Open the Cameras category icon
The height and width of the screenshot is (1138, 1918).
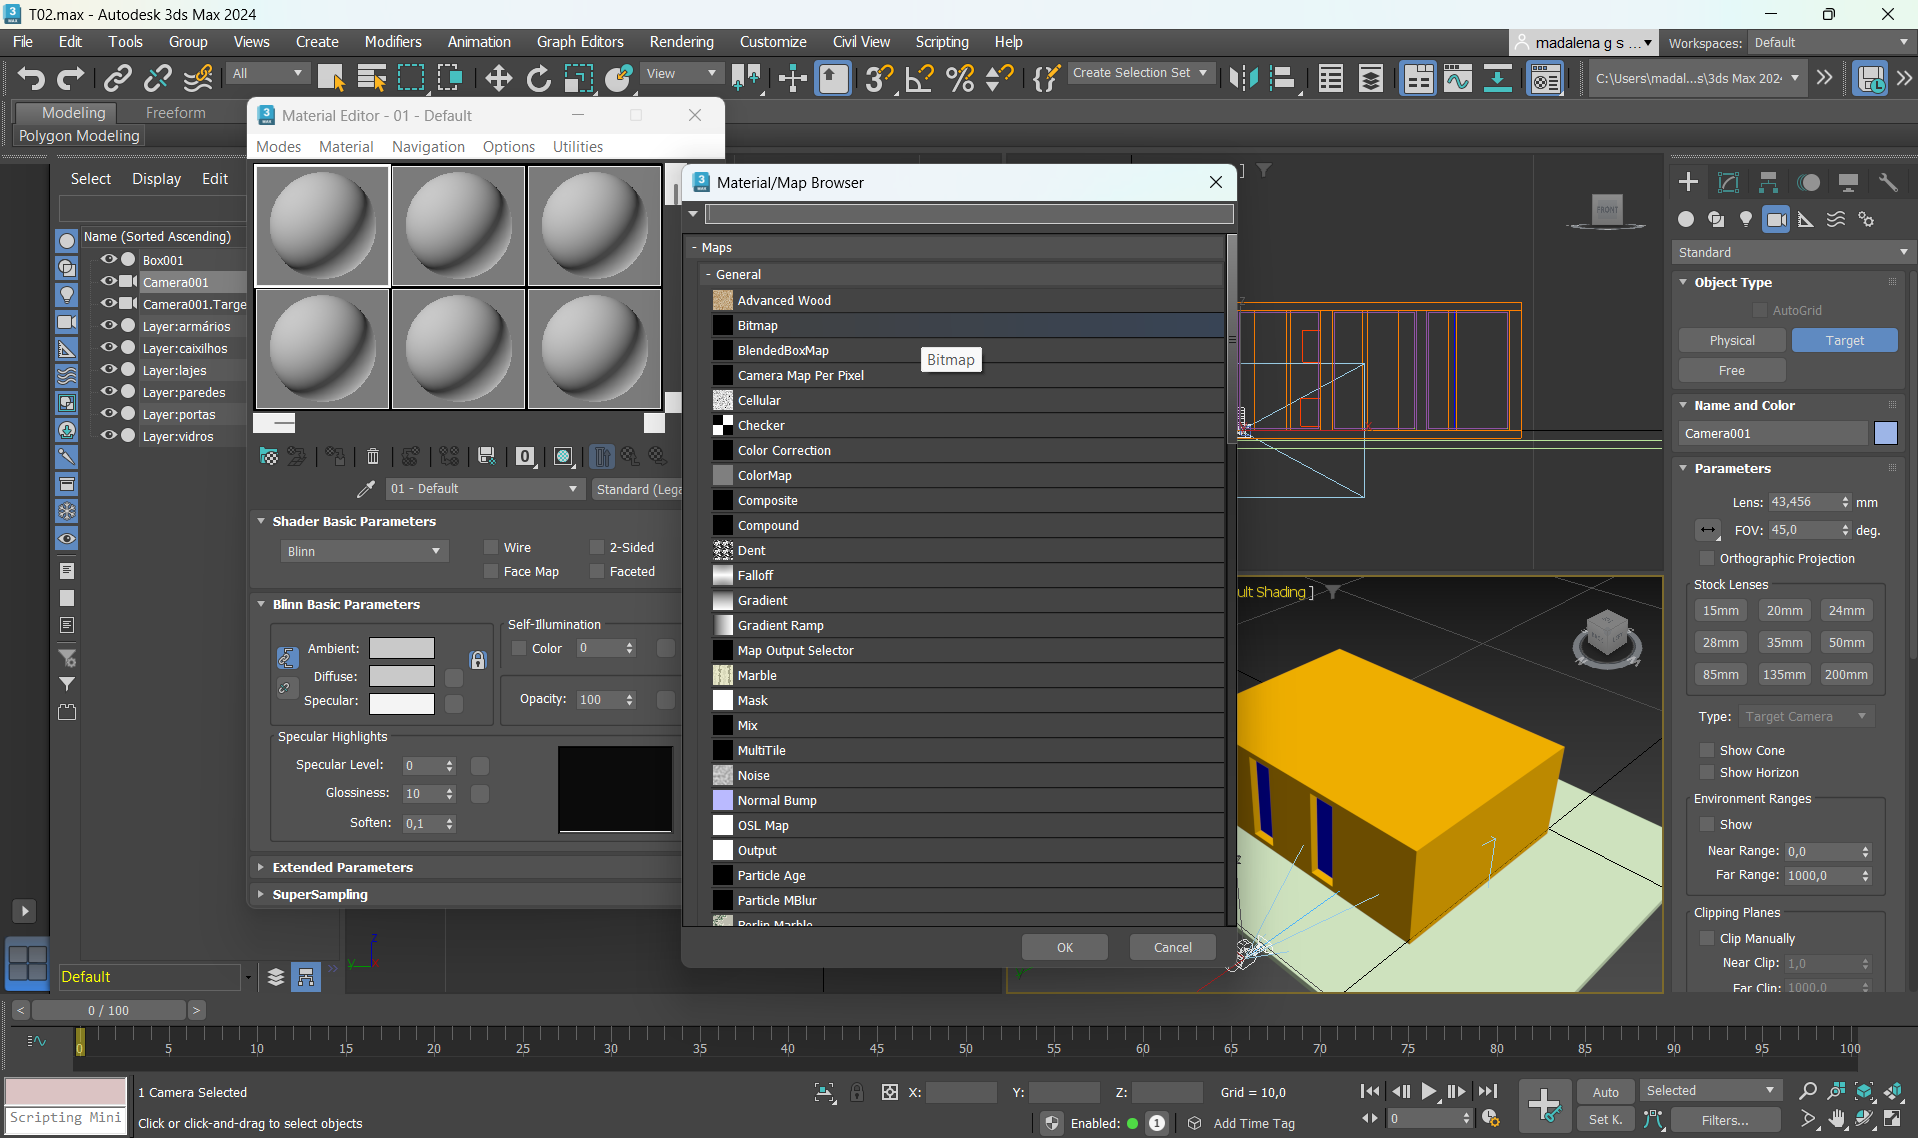click(x=1776, y=219)
